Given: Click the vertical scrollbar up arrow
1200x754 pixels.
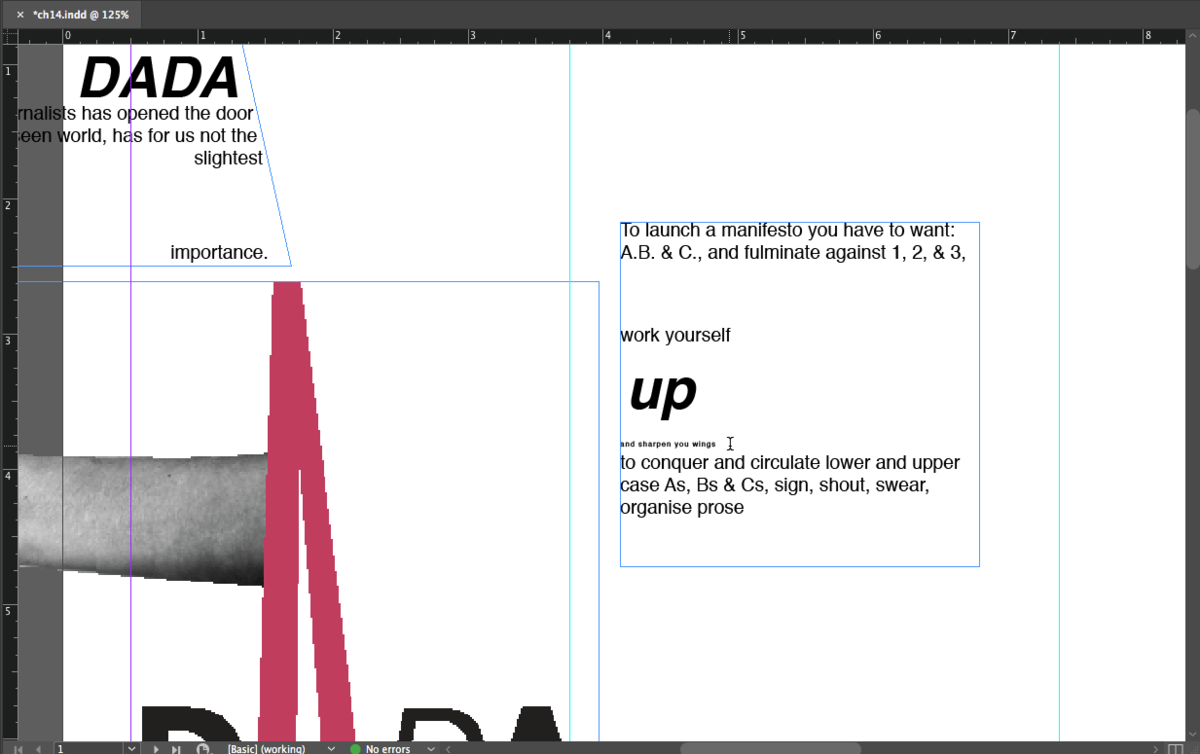Looking at the screenshot, I should coord(1192,36).
